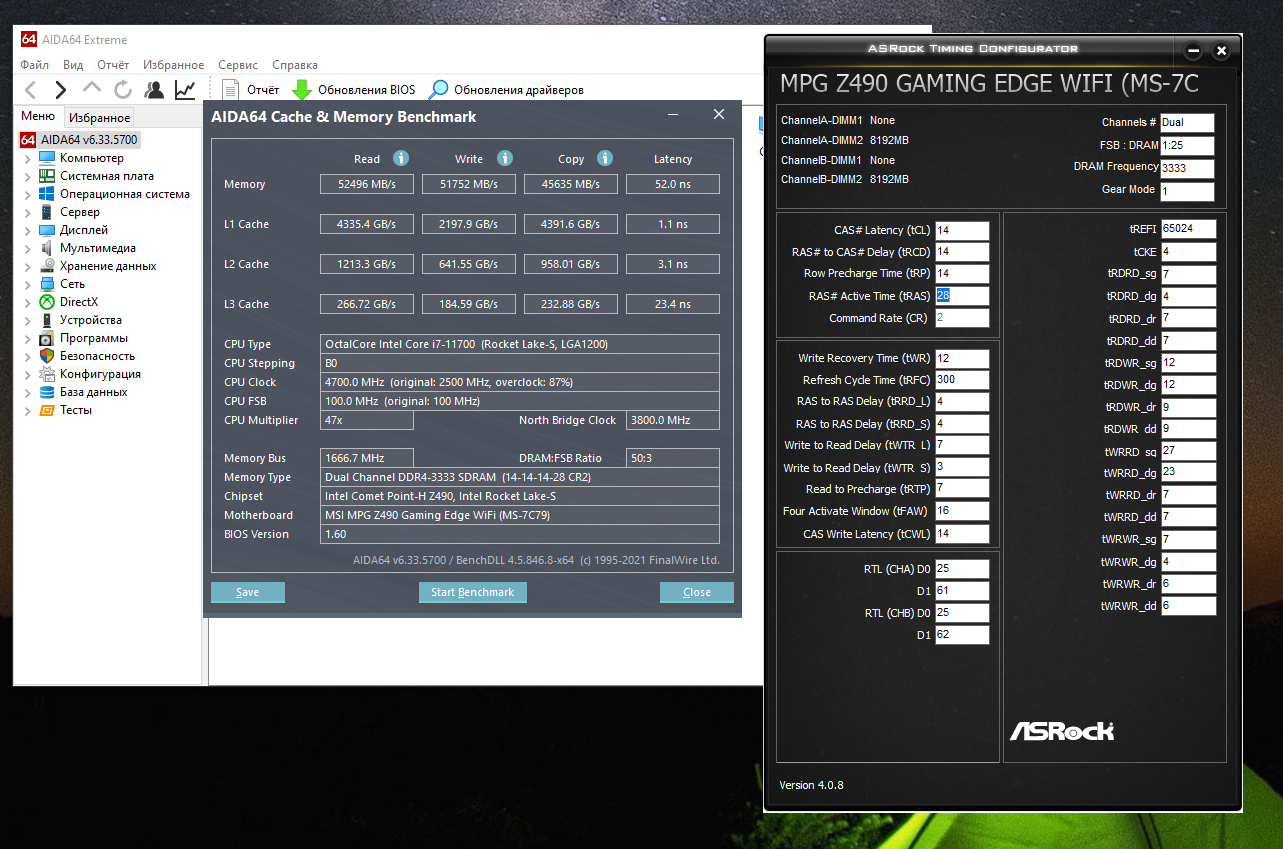Open the Отчёт menu in the menu bar
The width and height of the screenshot is (1283, 849).
(x=113, y=65)
